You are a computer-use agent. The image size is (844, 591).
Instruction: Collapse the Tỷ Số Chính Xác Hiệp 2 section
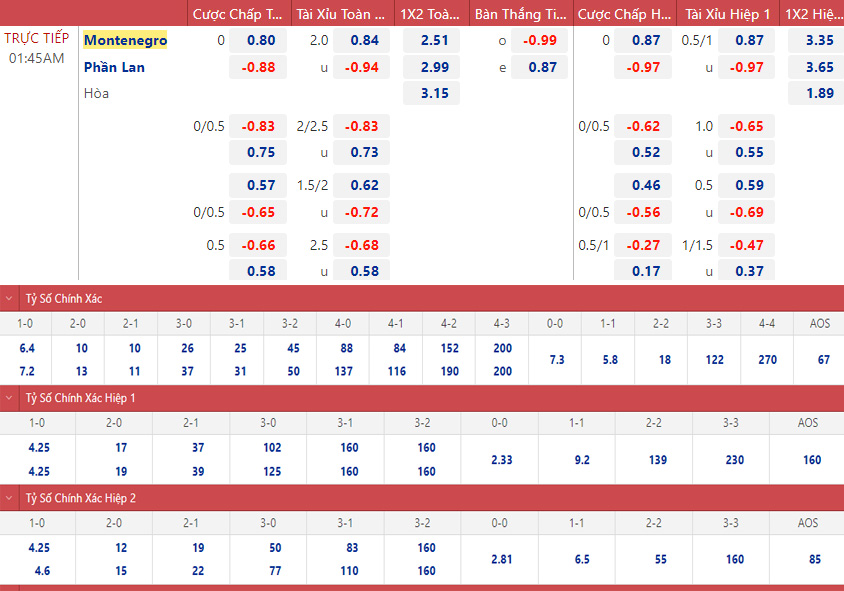coord(10,497)
